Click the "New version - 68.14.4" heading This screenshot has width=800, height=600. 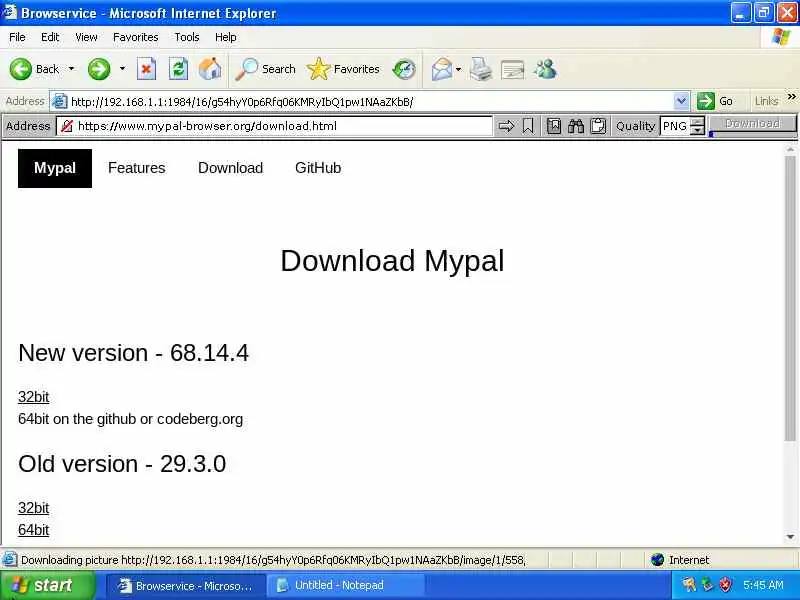[133, 353]
